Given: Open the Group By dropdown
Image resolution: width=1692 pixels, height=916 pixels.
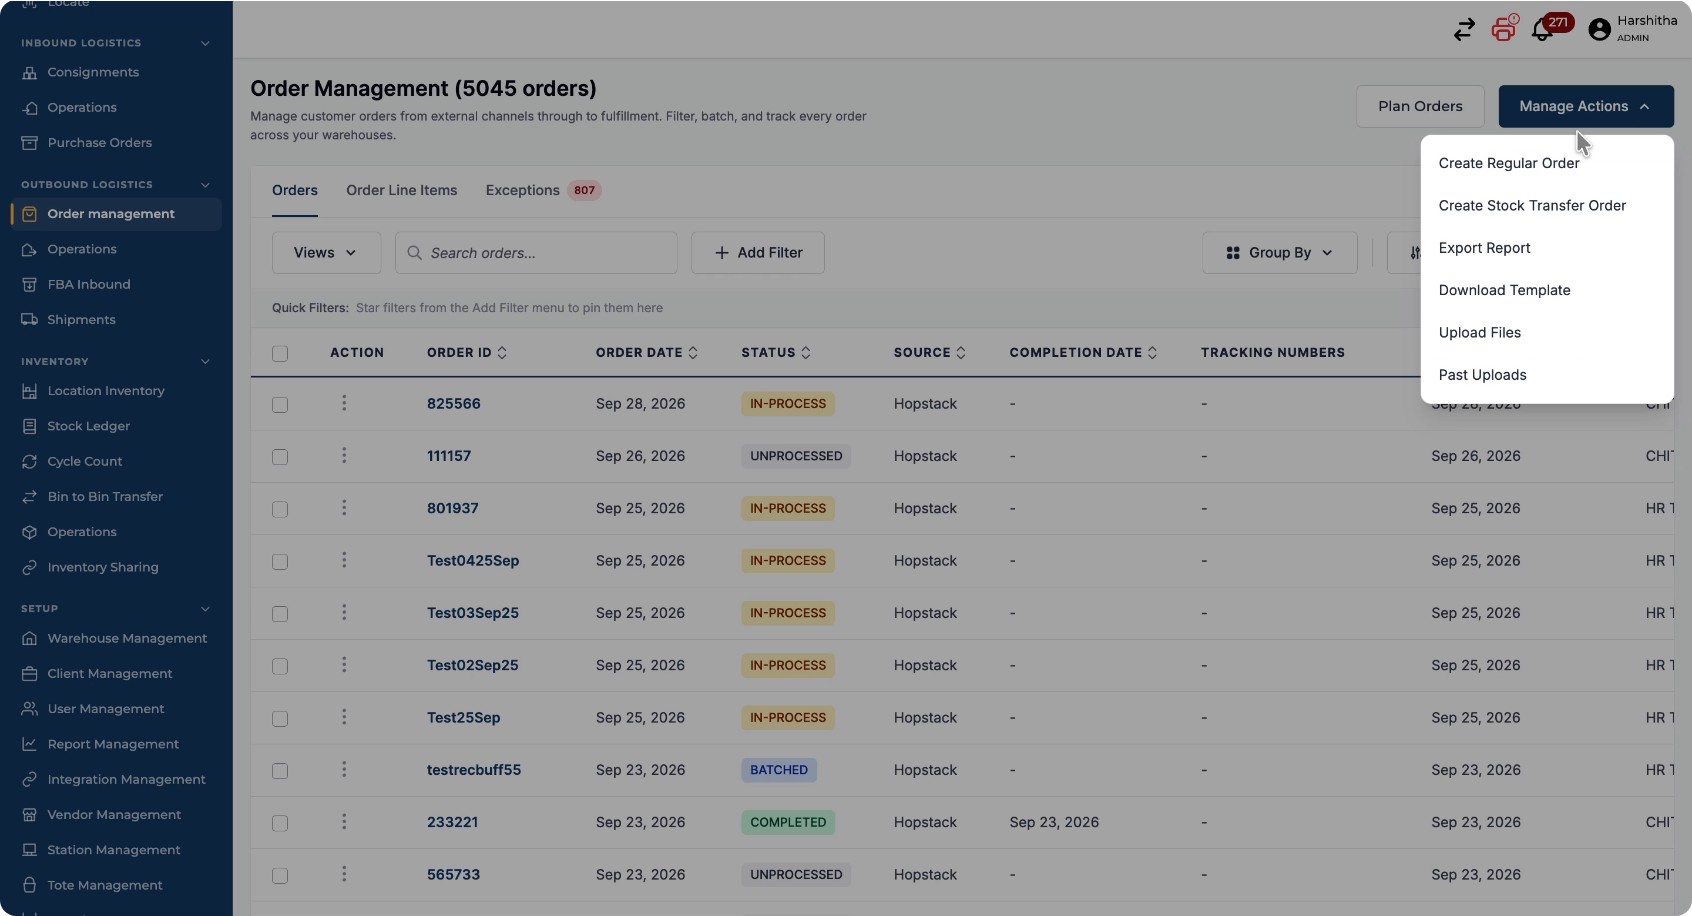Looking at the screenshot, I should tap(1279, 253).
